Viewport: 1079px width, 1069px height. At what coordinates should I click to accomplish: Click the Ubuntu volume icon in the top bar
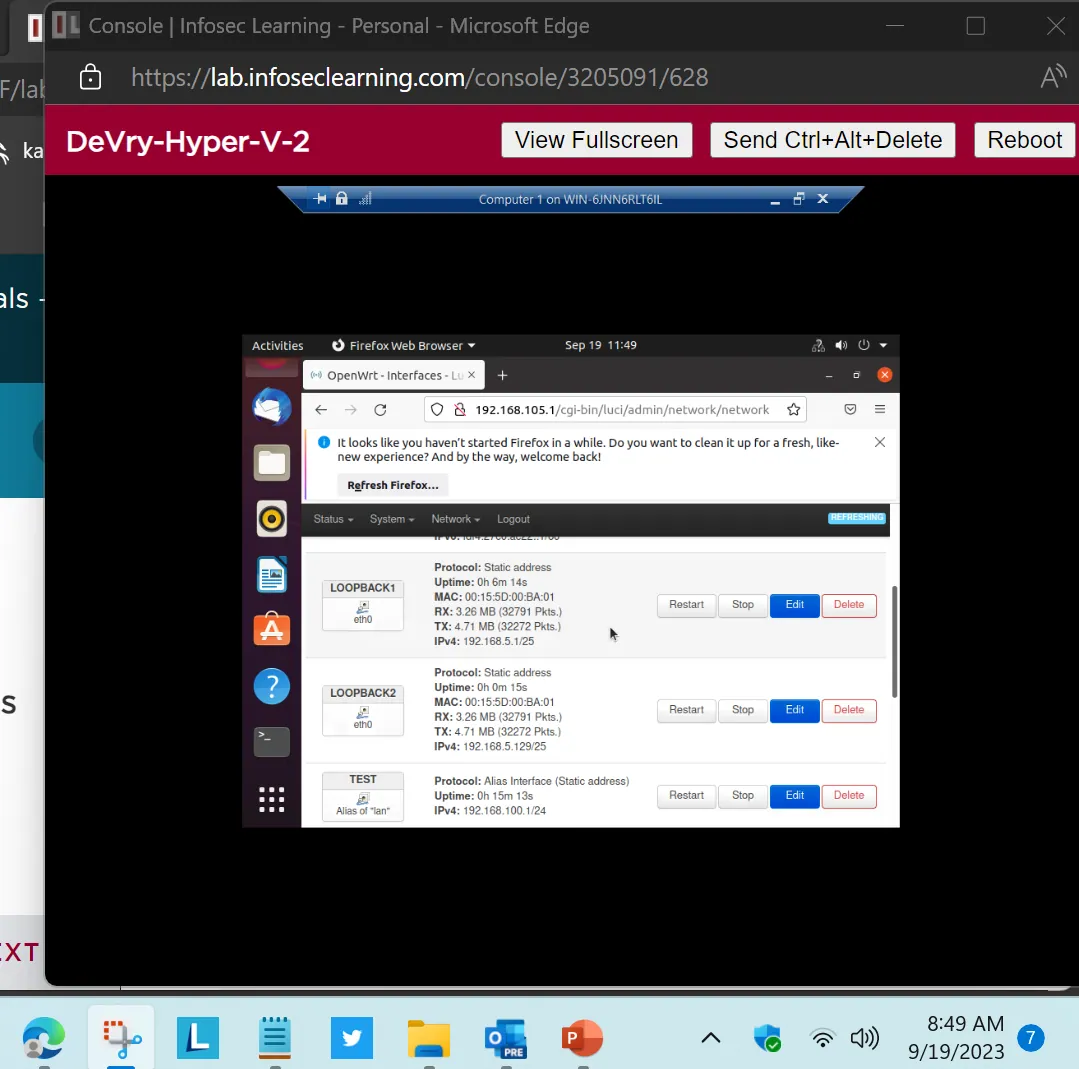pos(841,346)
